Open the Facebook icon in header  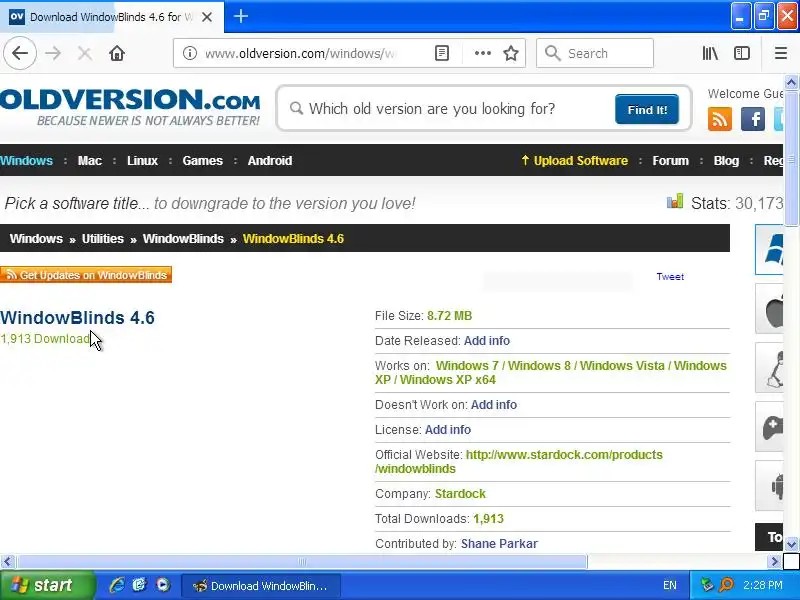tap(753, 119)
